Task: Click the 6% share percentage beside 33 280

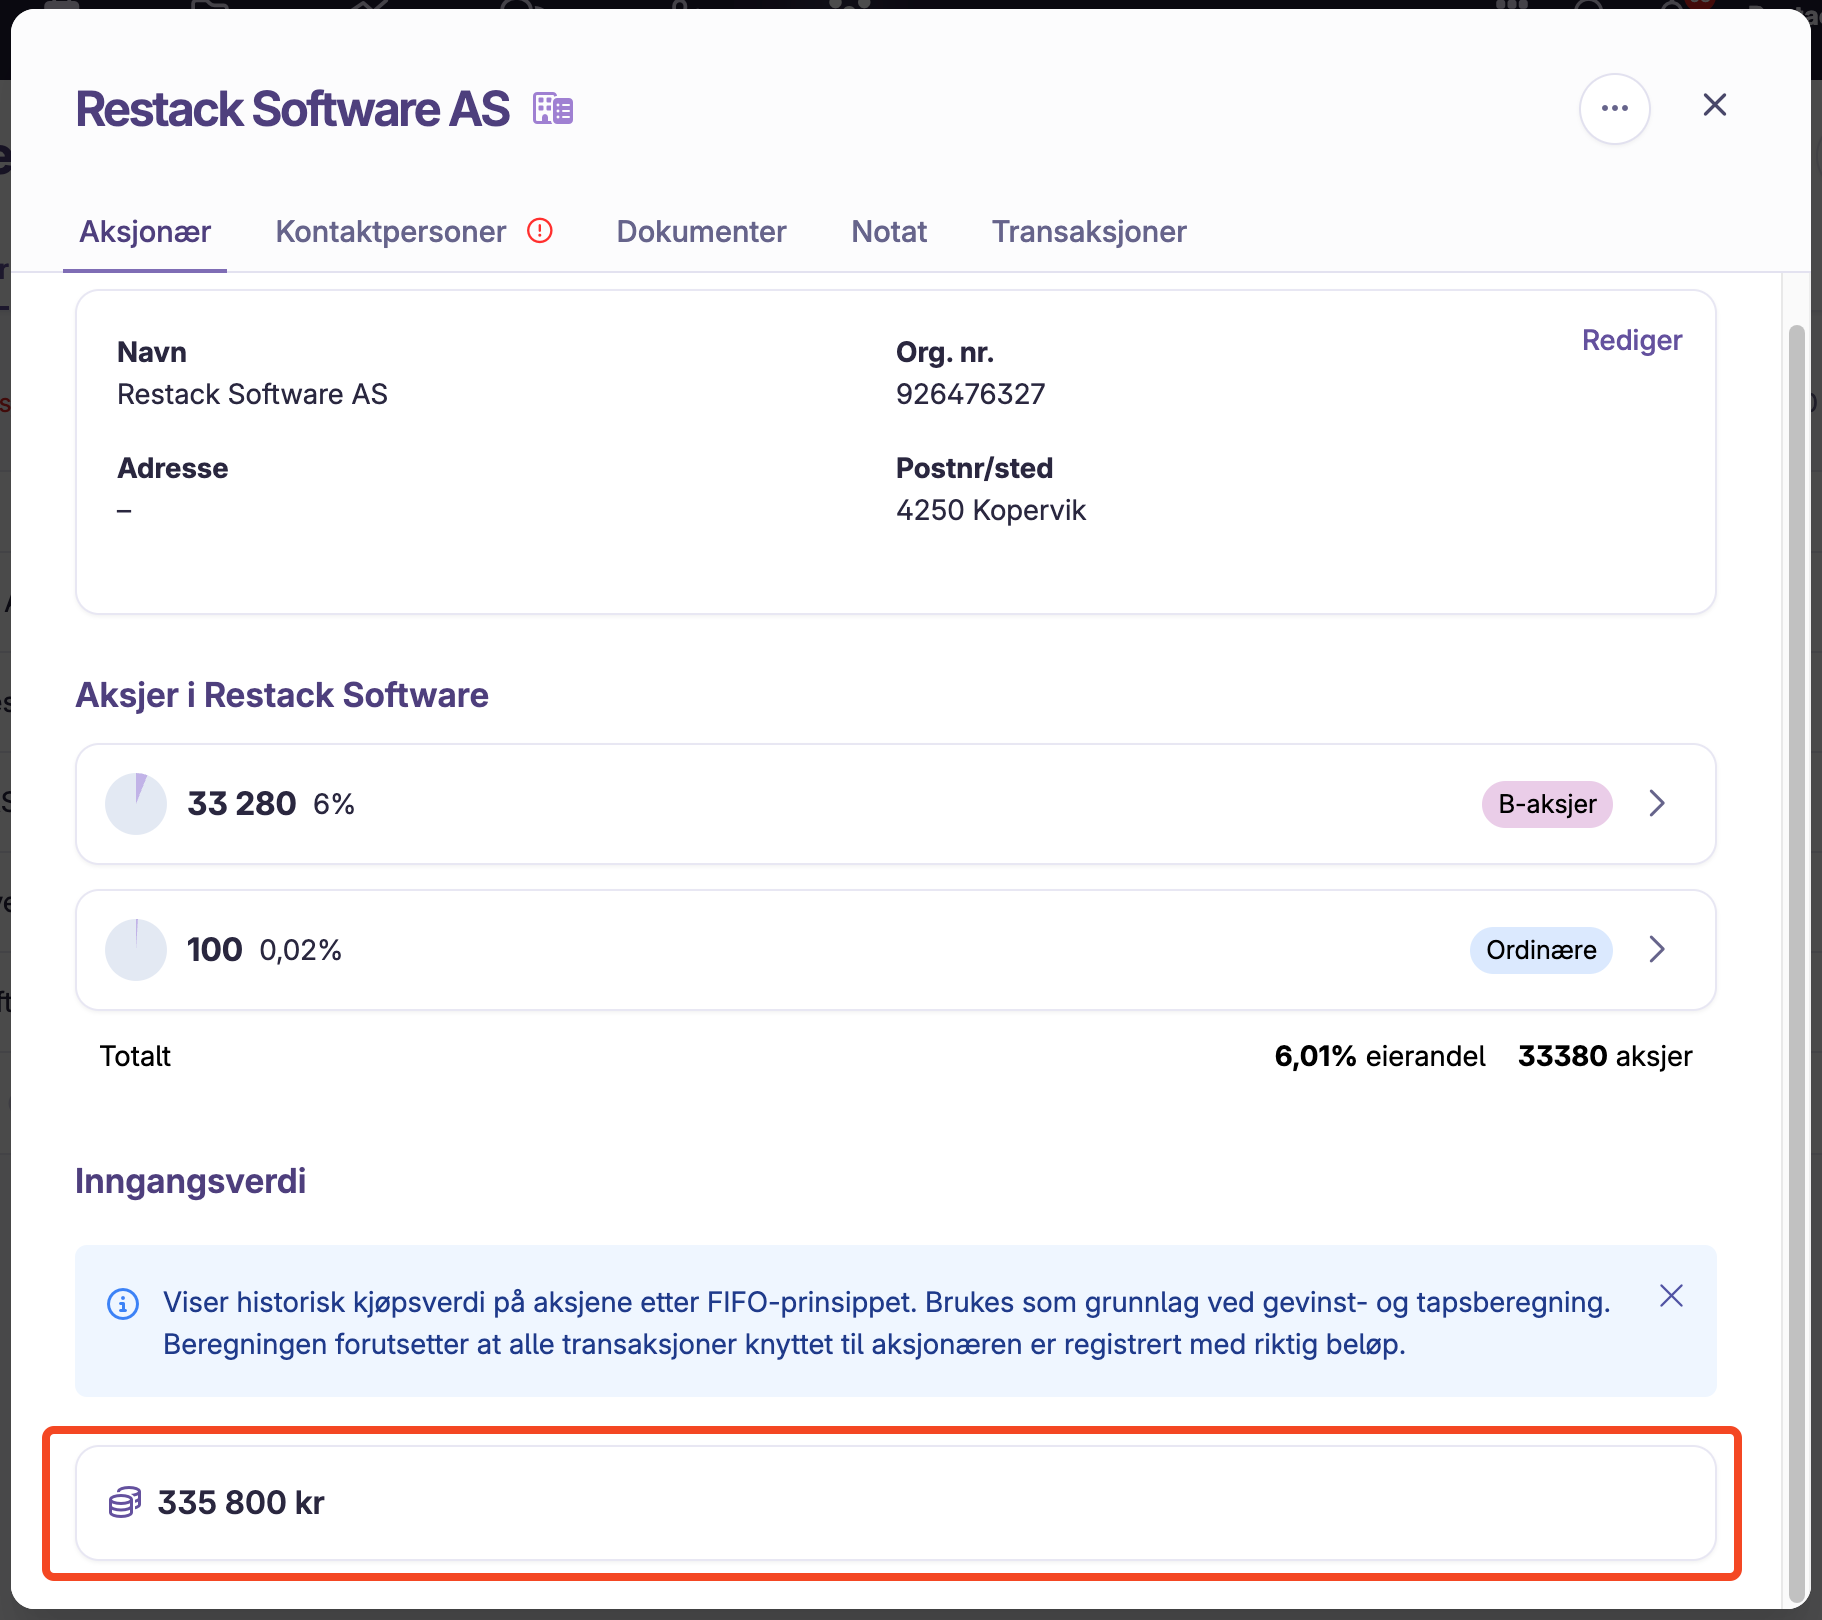Action: pos(334,804)
